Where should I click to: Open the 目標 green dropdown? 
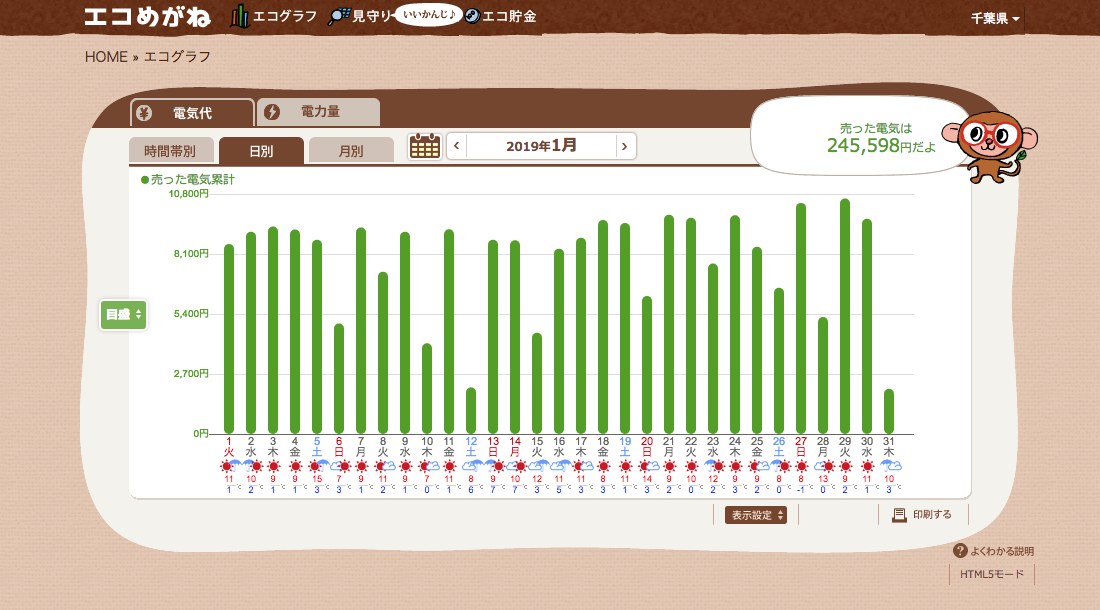tap(124, 315)
